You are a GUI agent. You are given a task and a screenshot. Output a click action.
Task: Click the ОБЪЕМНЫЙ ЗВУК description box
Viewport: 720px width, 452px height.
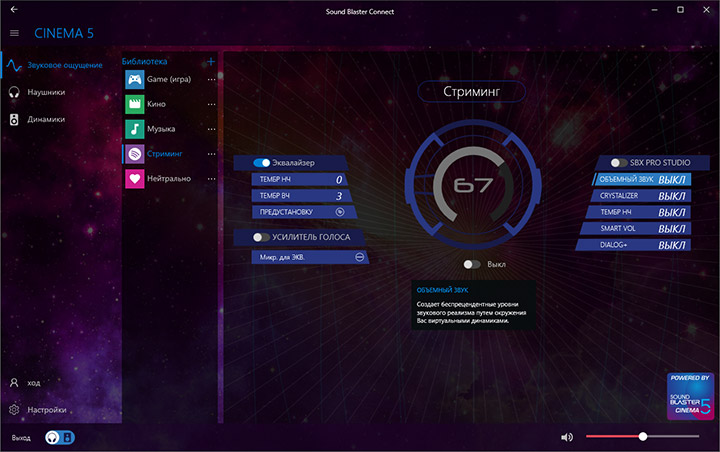(x=473, y=305)
